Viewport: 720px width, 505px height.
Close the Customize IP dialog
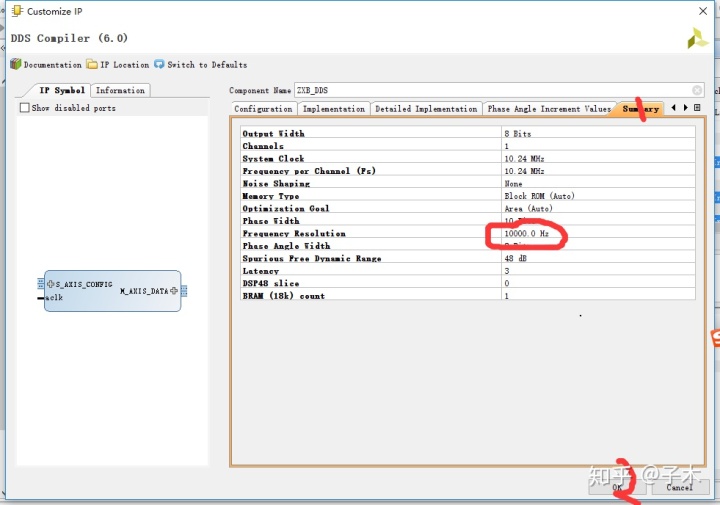(703, 11)
